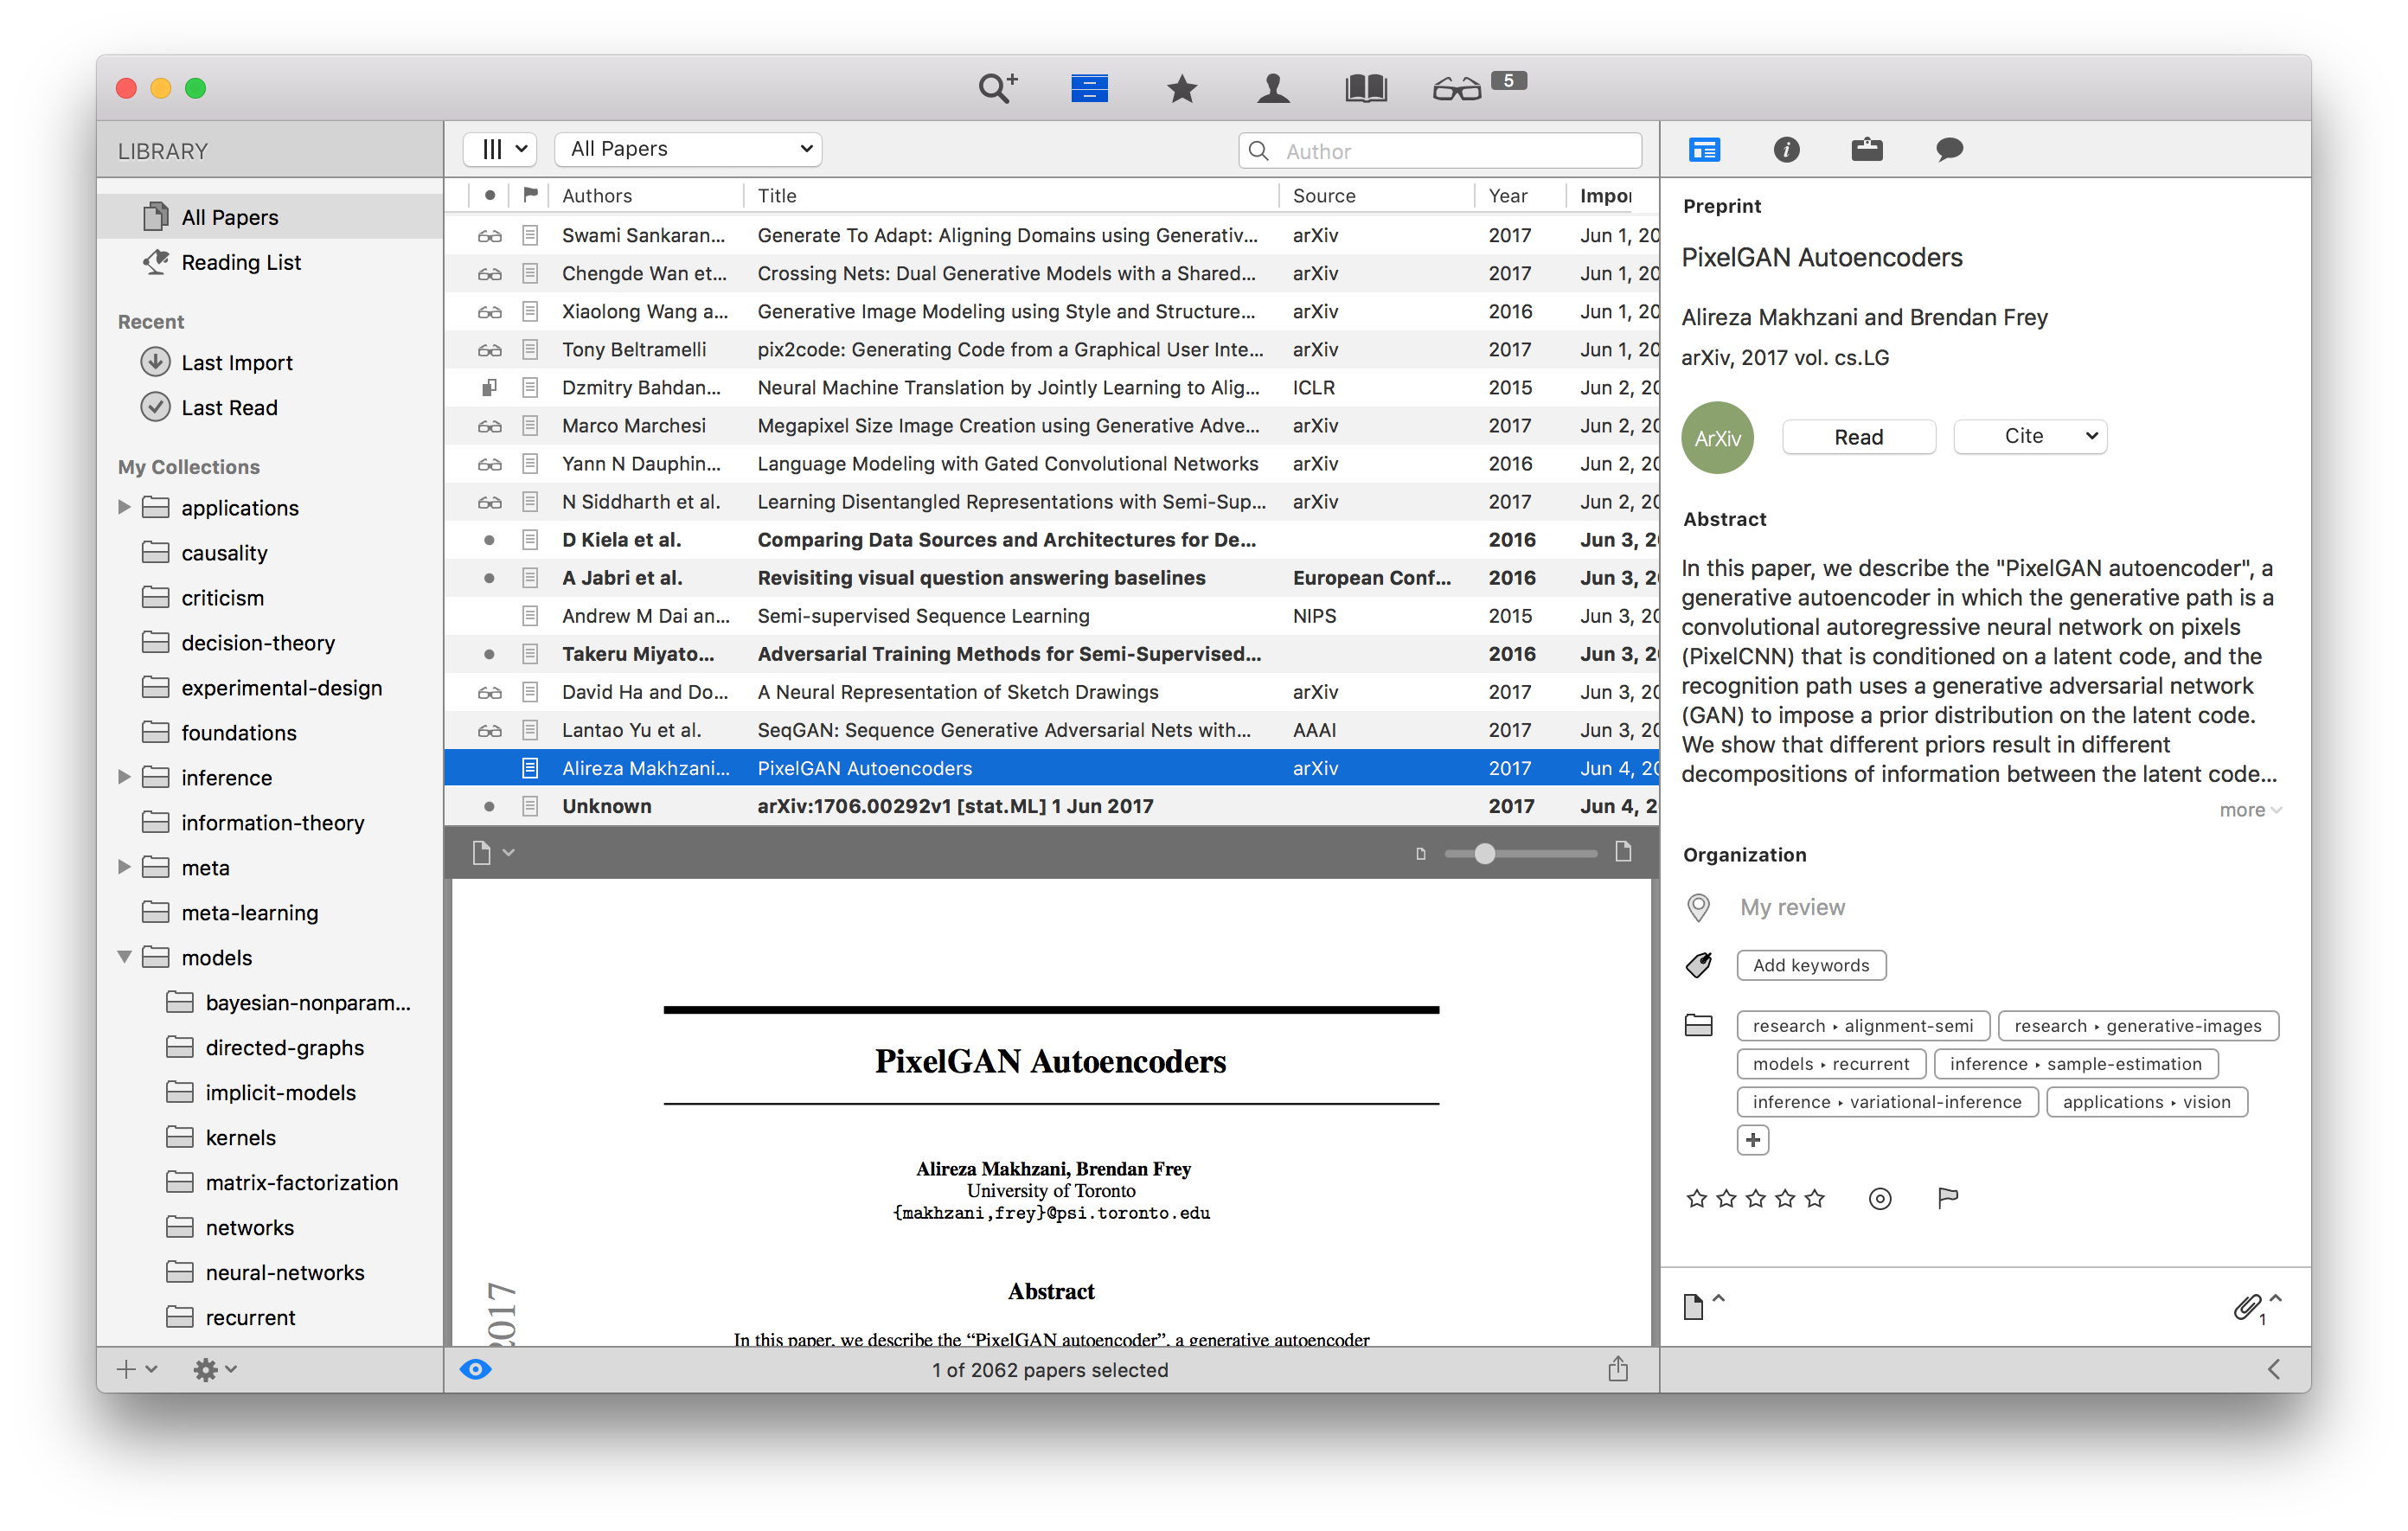Click the My review field
Image resolution: width=2408 pixels, height=1531 pixels.
(1792, 907)
